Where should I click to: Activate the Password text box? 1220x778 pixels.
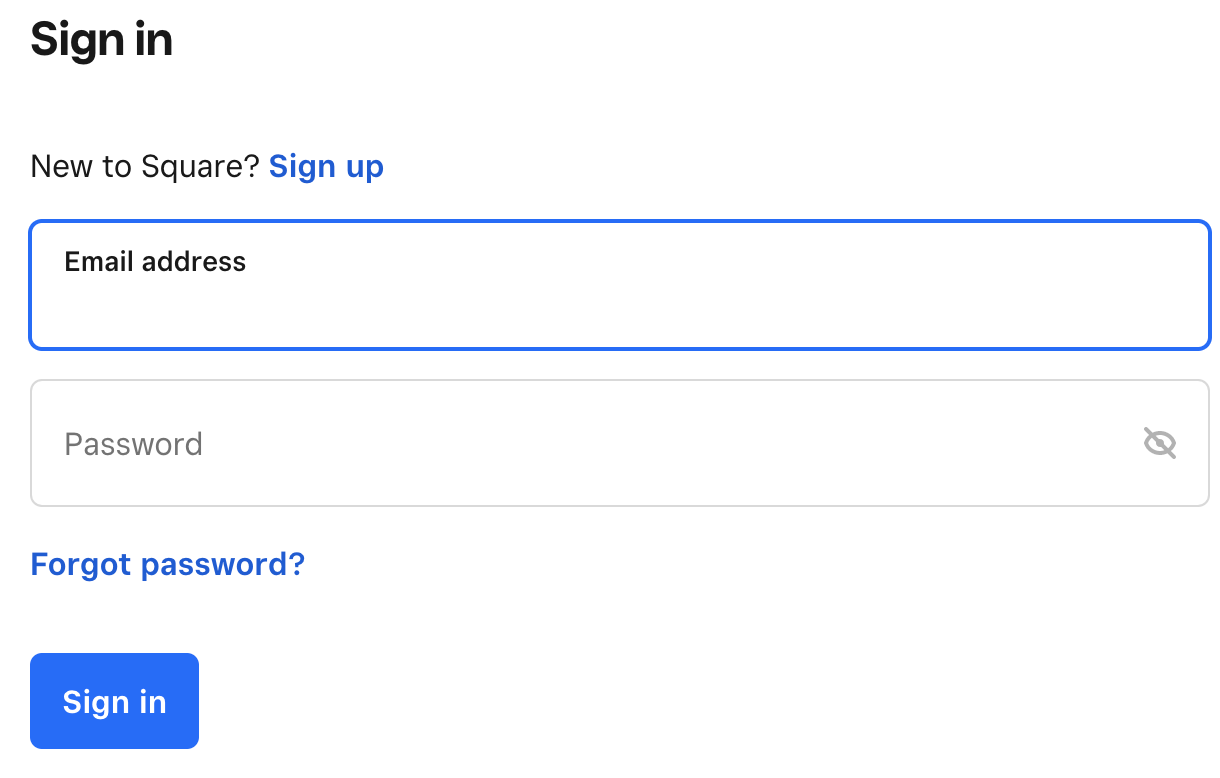click(x=620, y=443)
